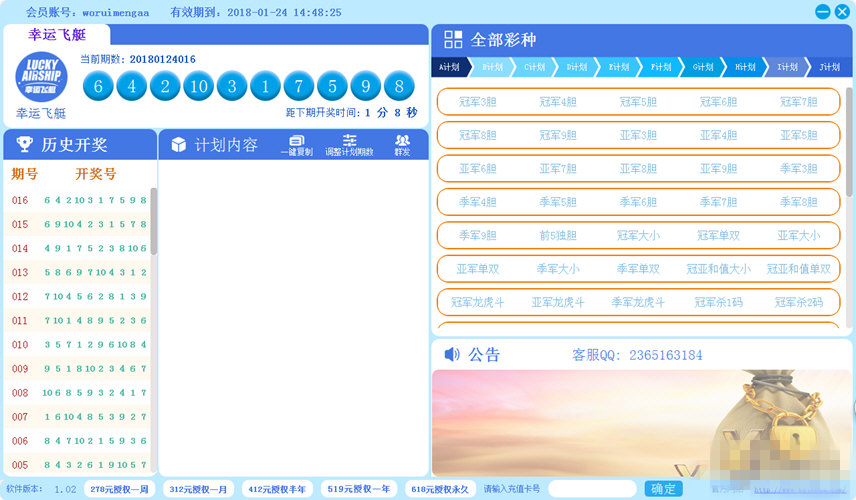
Task: Click the recharge card number field
Action: tap(592, 489)
